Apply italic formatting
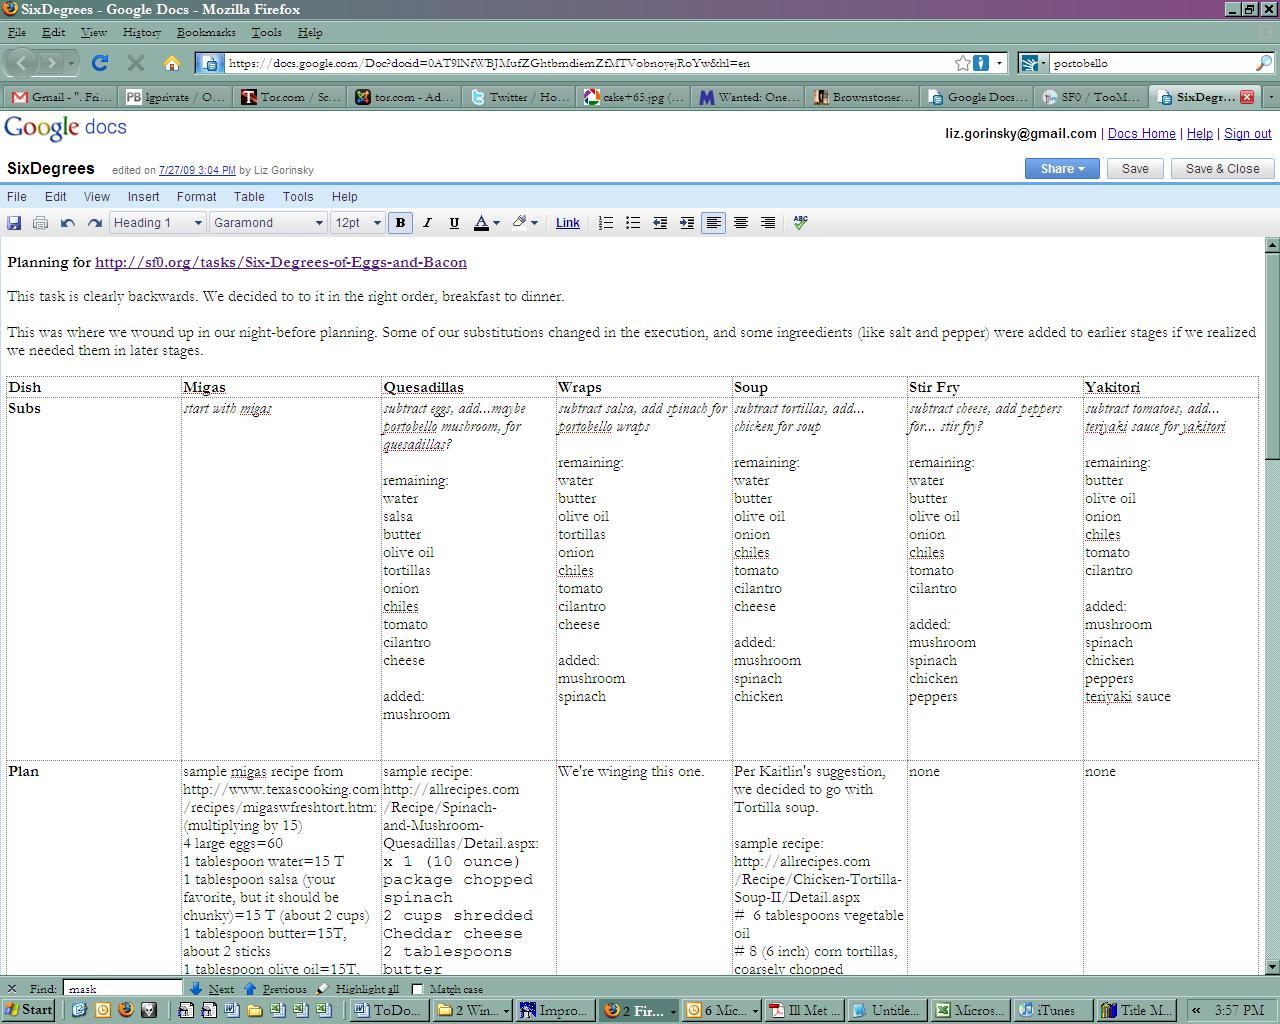The height and width of the screenshot is (1024, 1280). 427,223
